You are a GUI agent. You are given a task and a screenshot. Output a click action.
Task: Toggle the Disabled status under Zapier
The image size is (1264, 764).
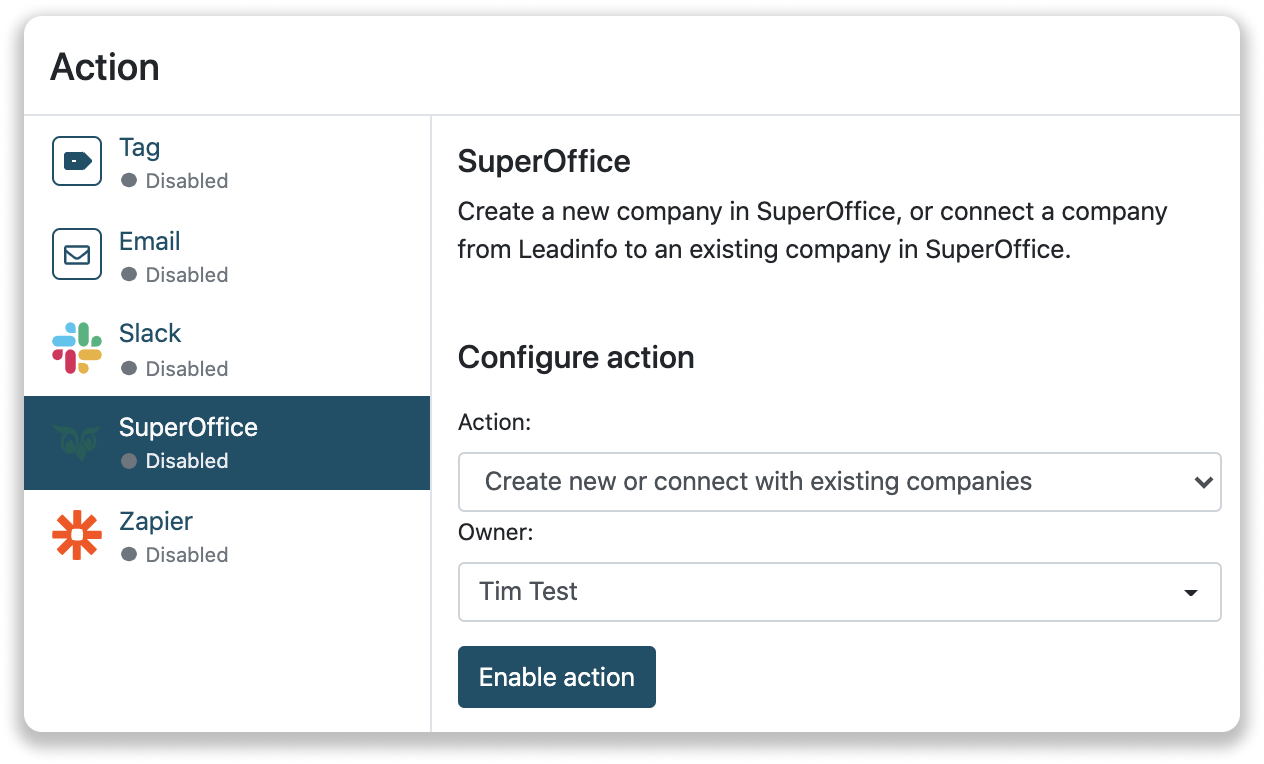pos(131,555)
